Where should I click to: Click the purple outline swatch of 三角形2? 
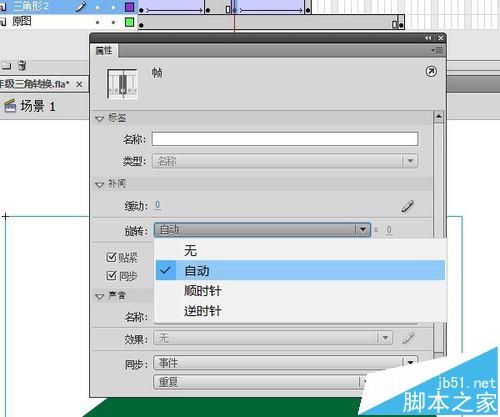pyautogui.click(x=129, y=7)
